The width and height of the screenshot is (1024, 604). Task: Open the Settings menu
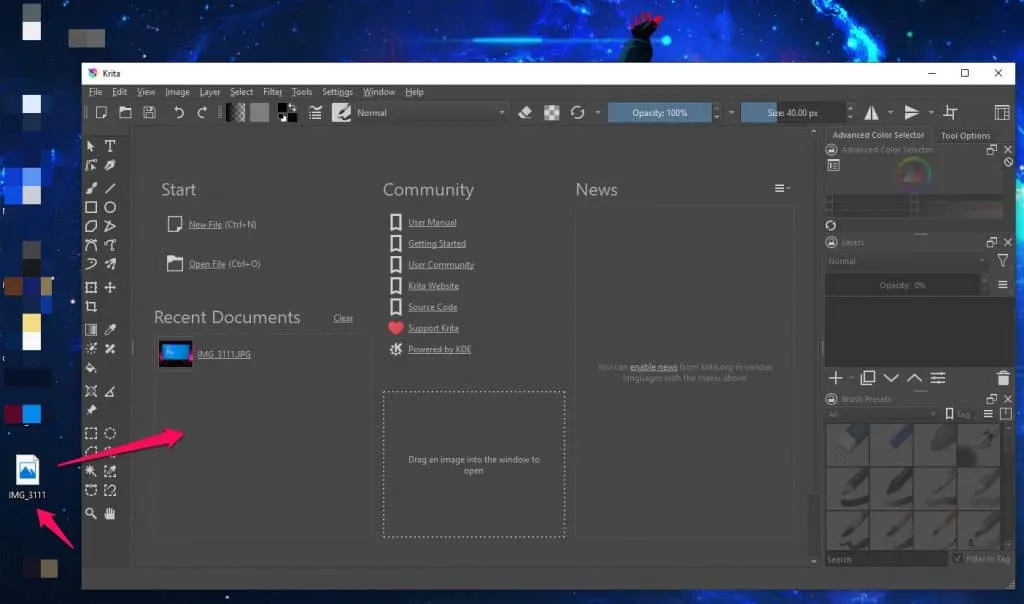coord(337,92)
